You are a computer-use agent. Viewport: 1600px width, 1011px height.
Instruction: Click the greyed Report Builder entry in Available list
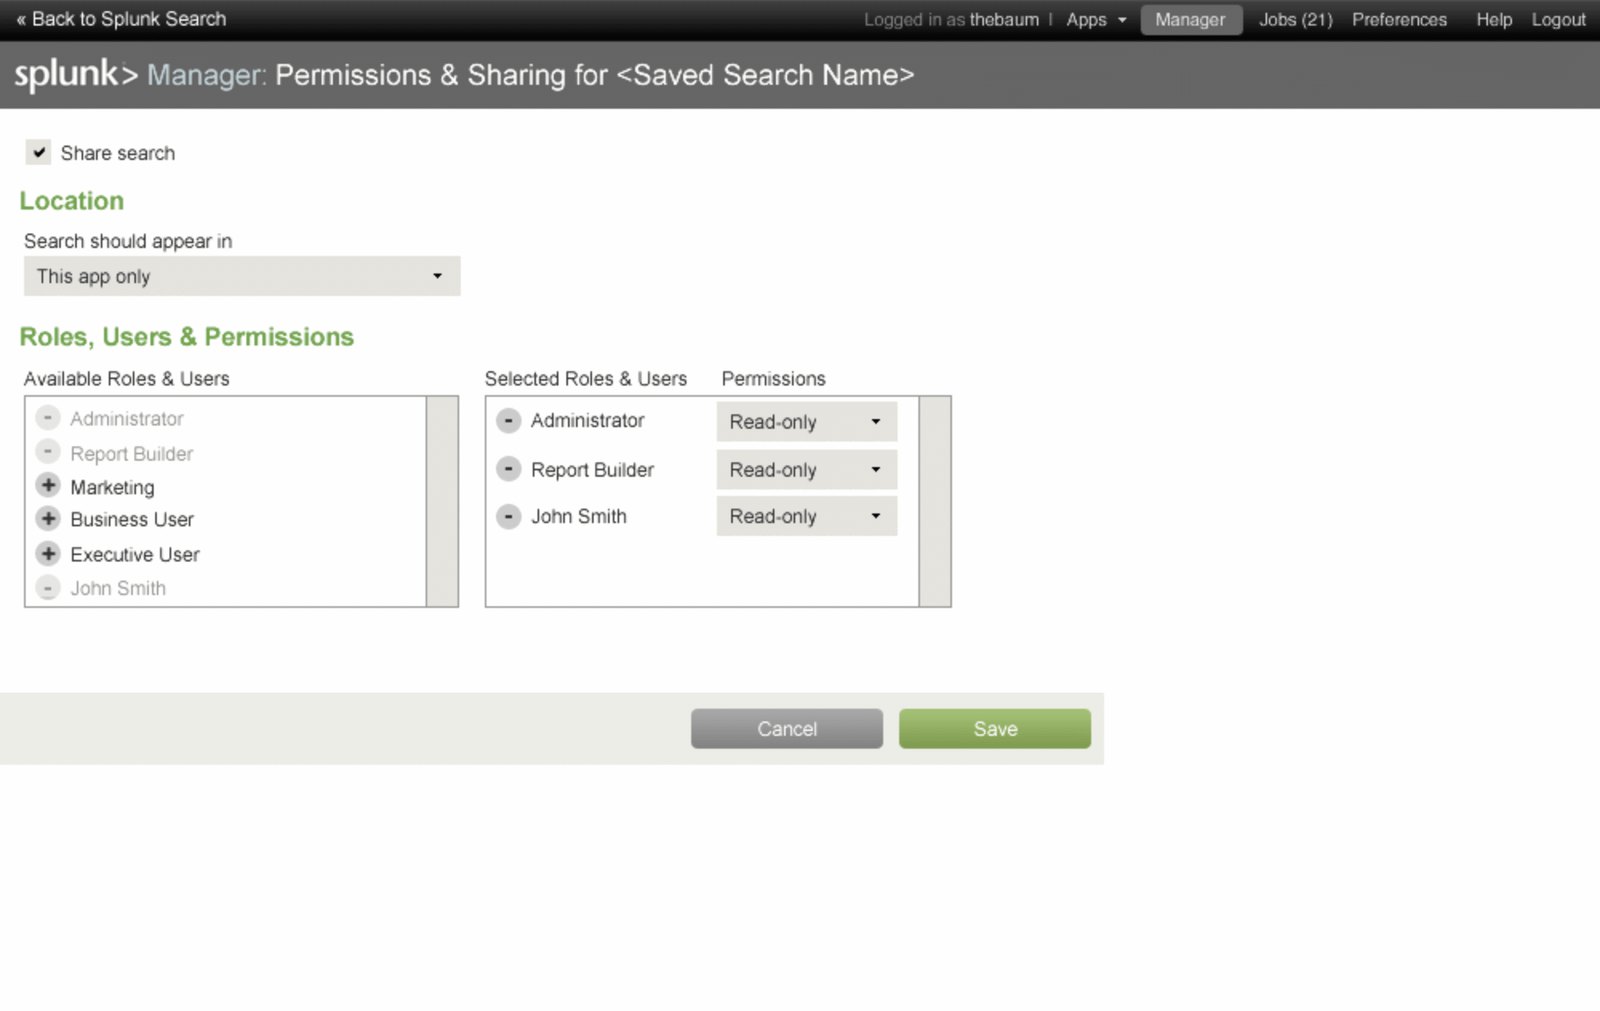(x=132, y=454)
